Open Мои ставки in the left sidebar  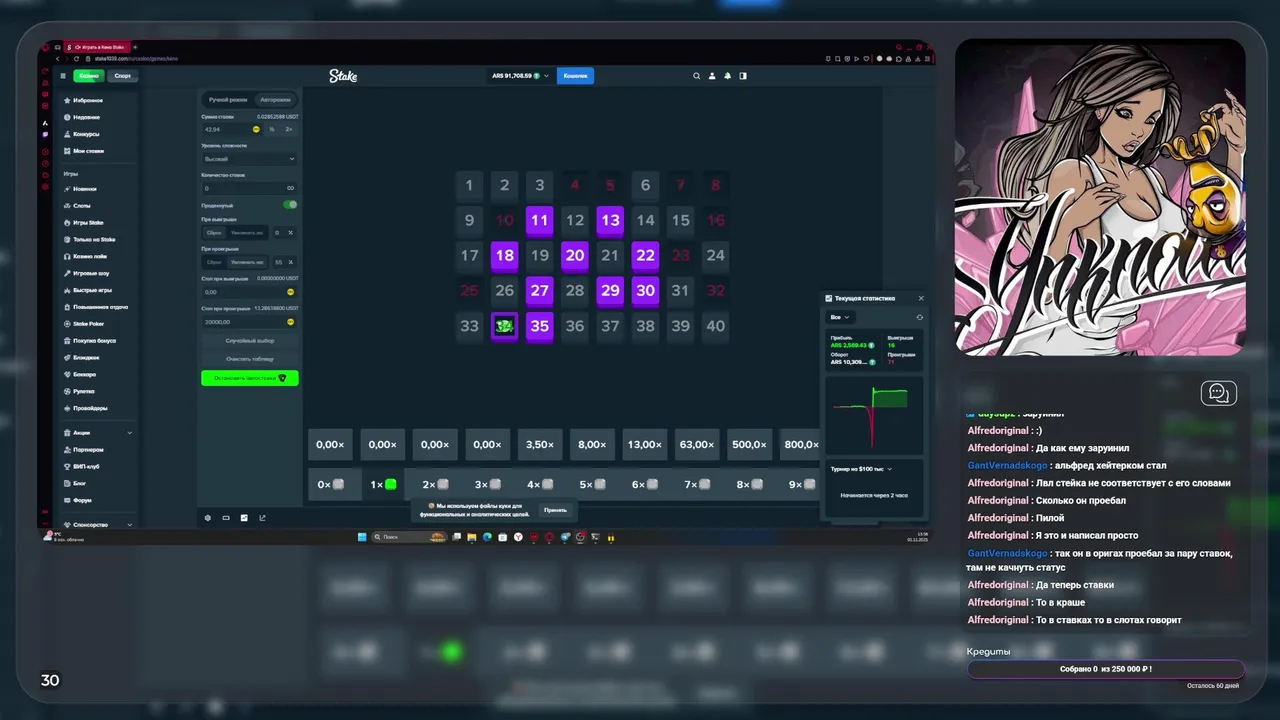coord(88,151)
